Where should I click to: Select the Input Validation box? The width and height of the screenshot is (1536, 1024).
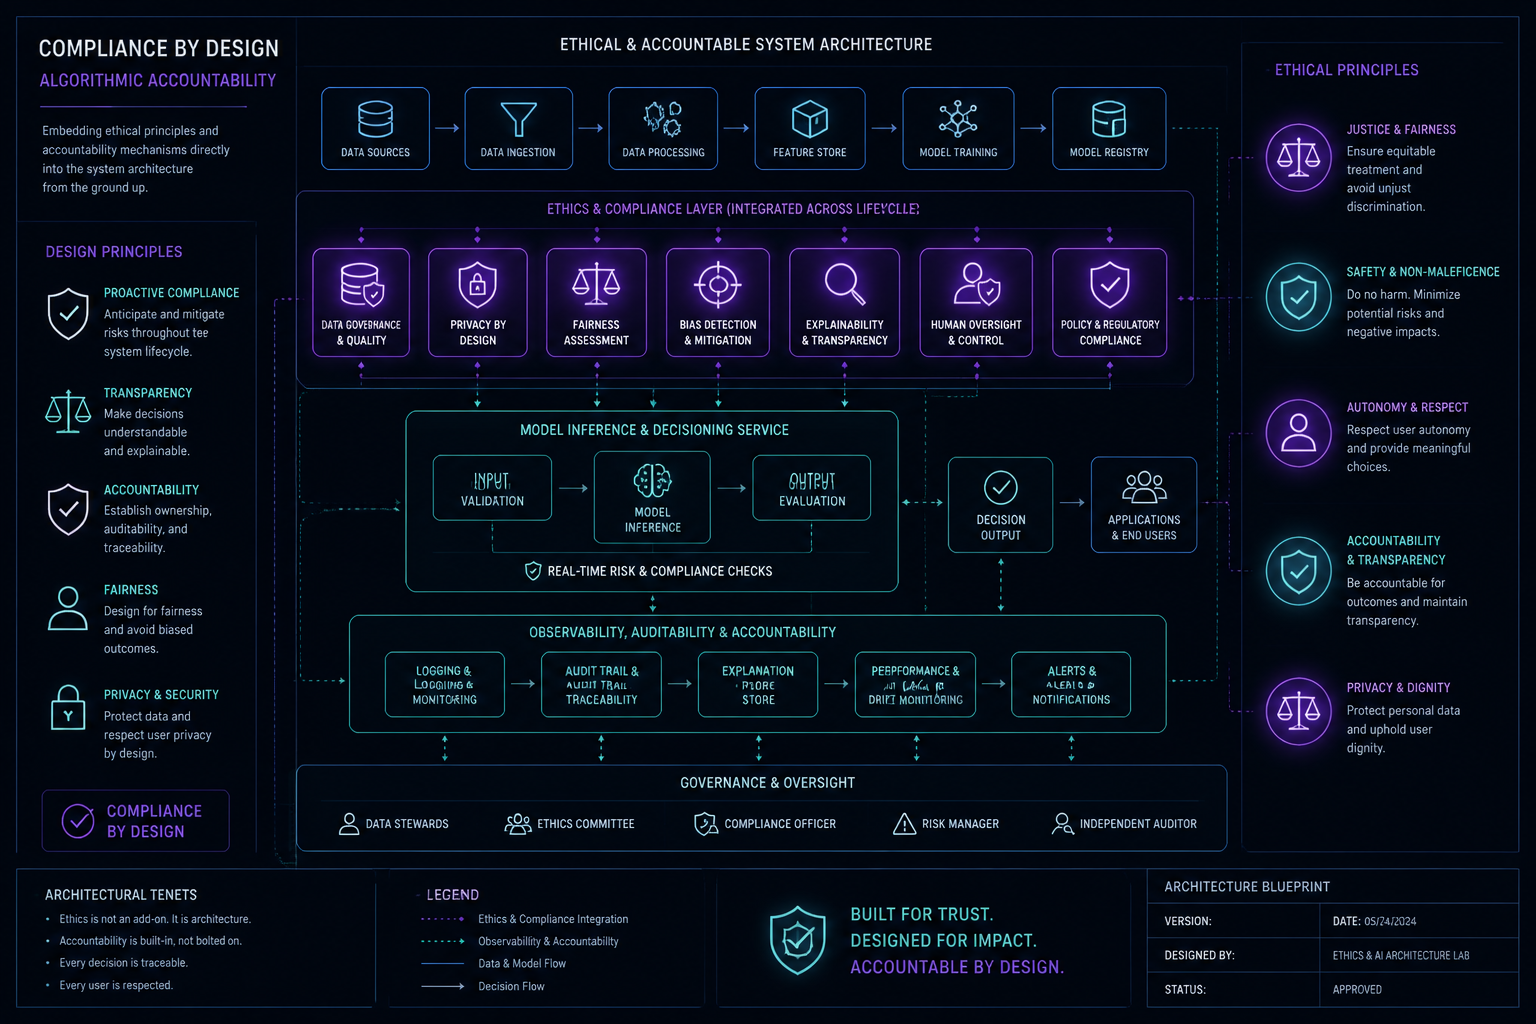492,488
